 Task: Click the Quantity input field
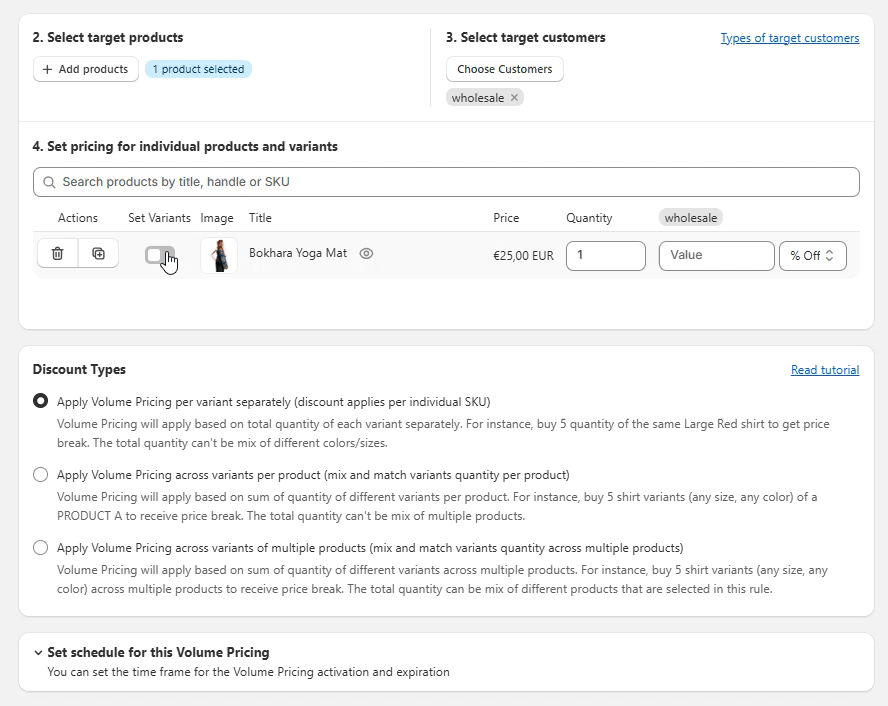click(x=605, y=256)
